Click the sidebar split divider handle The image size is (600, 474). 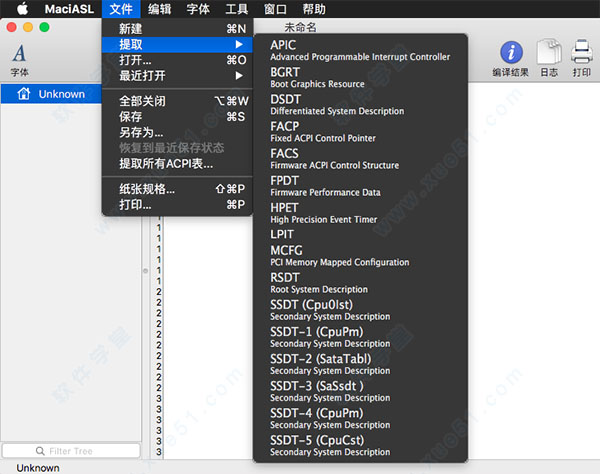pos(145,271)
